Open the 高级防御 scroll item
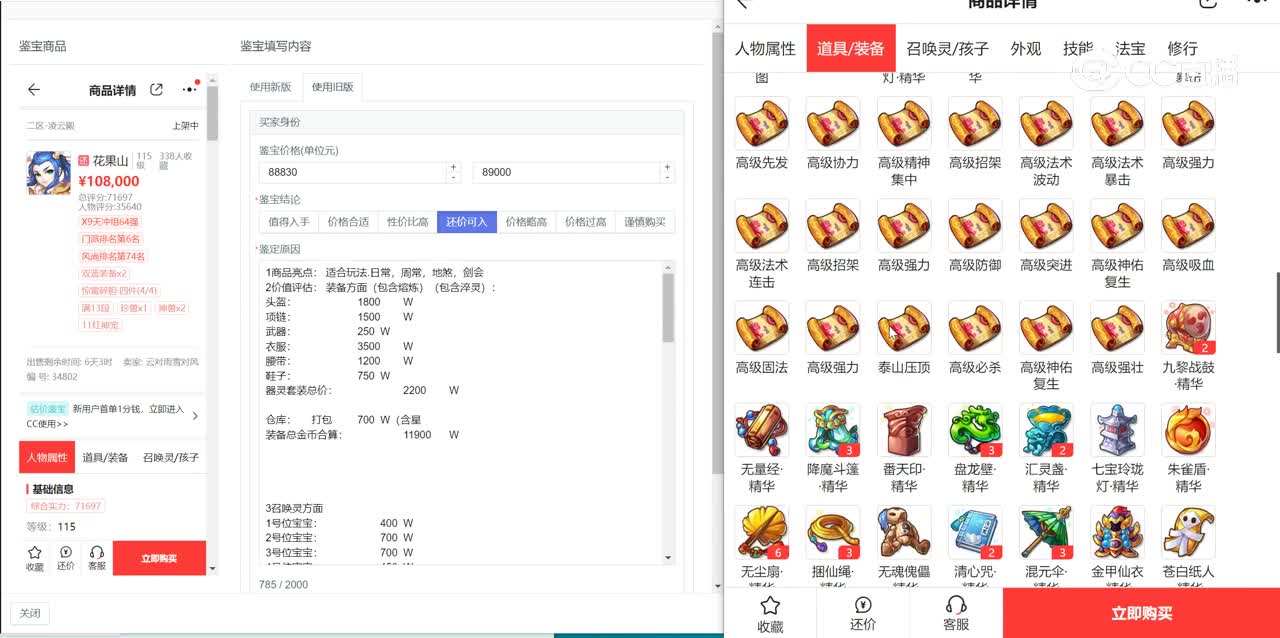This screenshot has height=638, width=1280. tap(975, 226)
